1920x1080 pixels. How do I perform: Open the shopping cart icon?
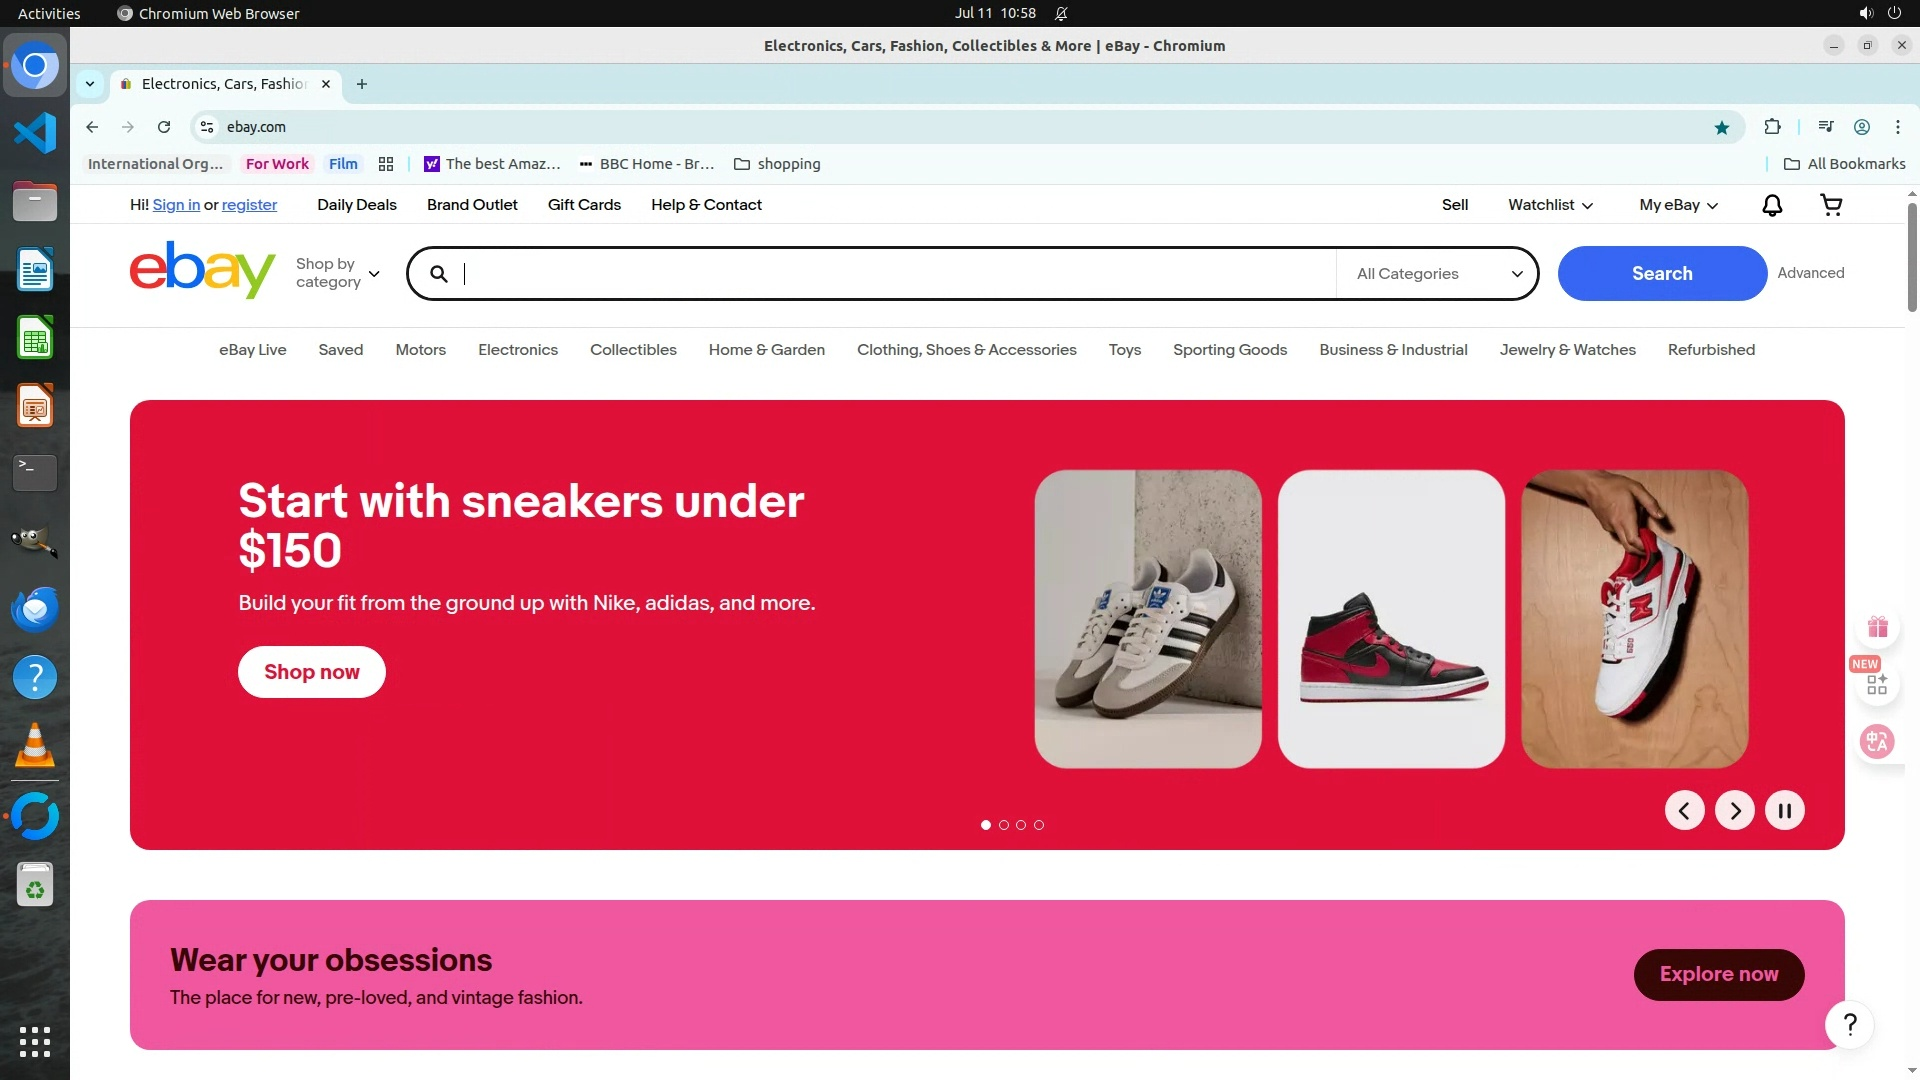[1831, 205]
